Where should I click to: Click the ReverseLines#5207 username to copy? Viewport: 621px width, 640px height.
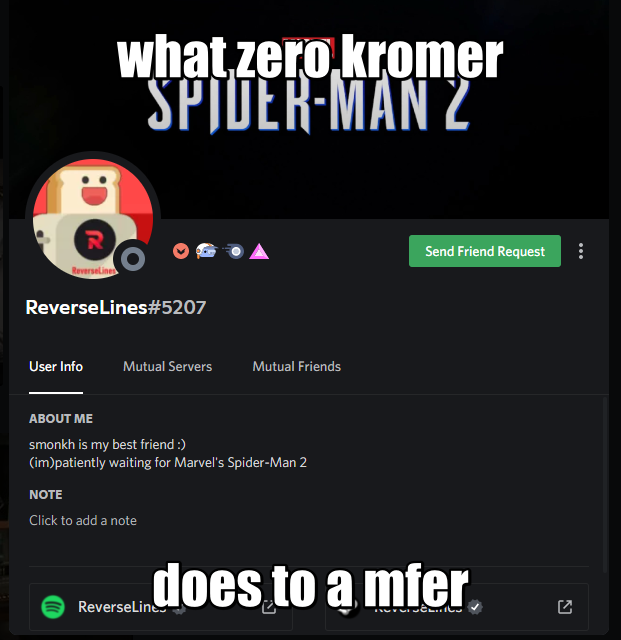(x=116, y=307)
